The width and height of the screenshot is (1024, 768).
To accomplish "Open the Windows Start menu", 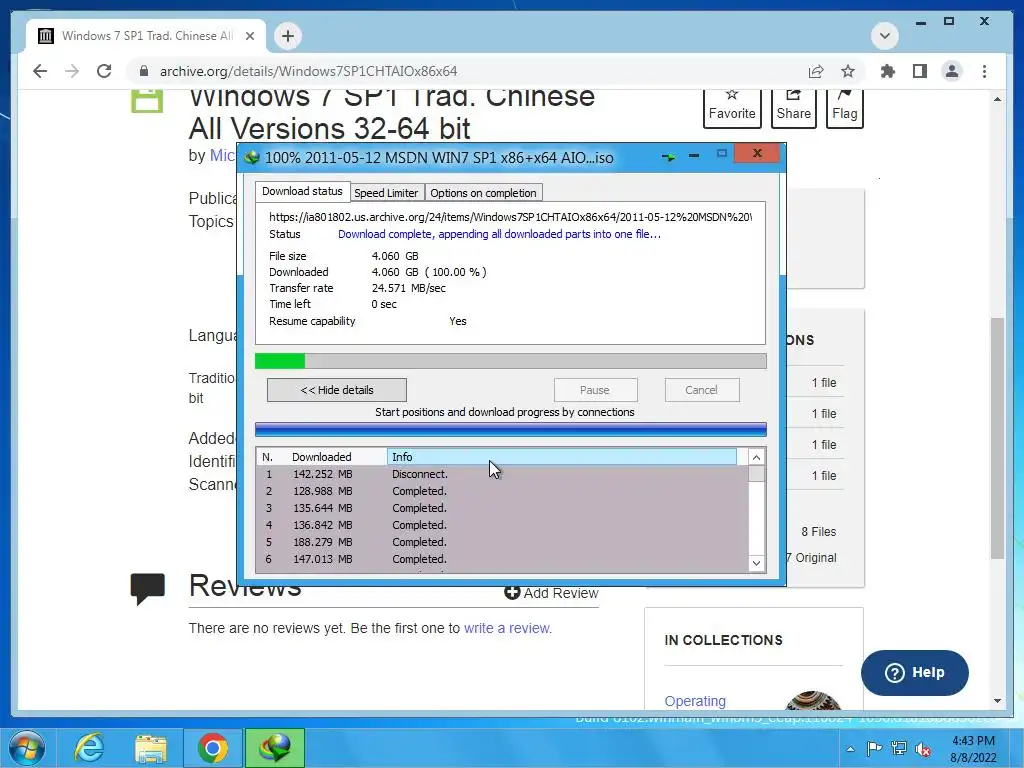I will point(27,748).
